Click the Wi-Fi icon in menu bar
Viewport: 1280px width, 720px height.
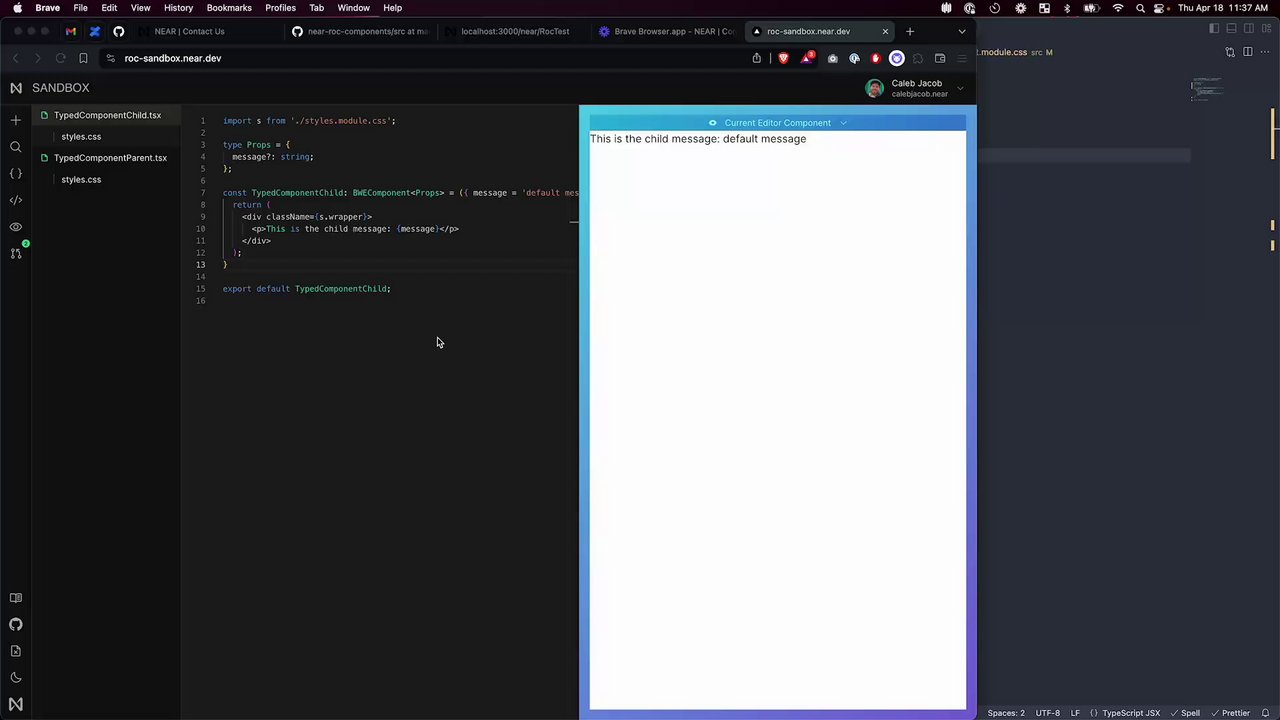1118,8
